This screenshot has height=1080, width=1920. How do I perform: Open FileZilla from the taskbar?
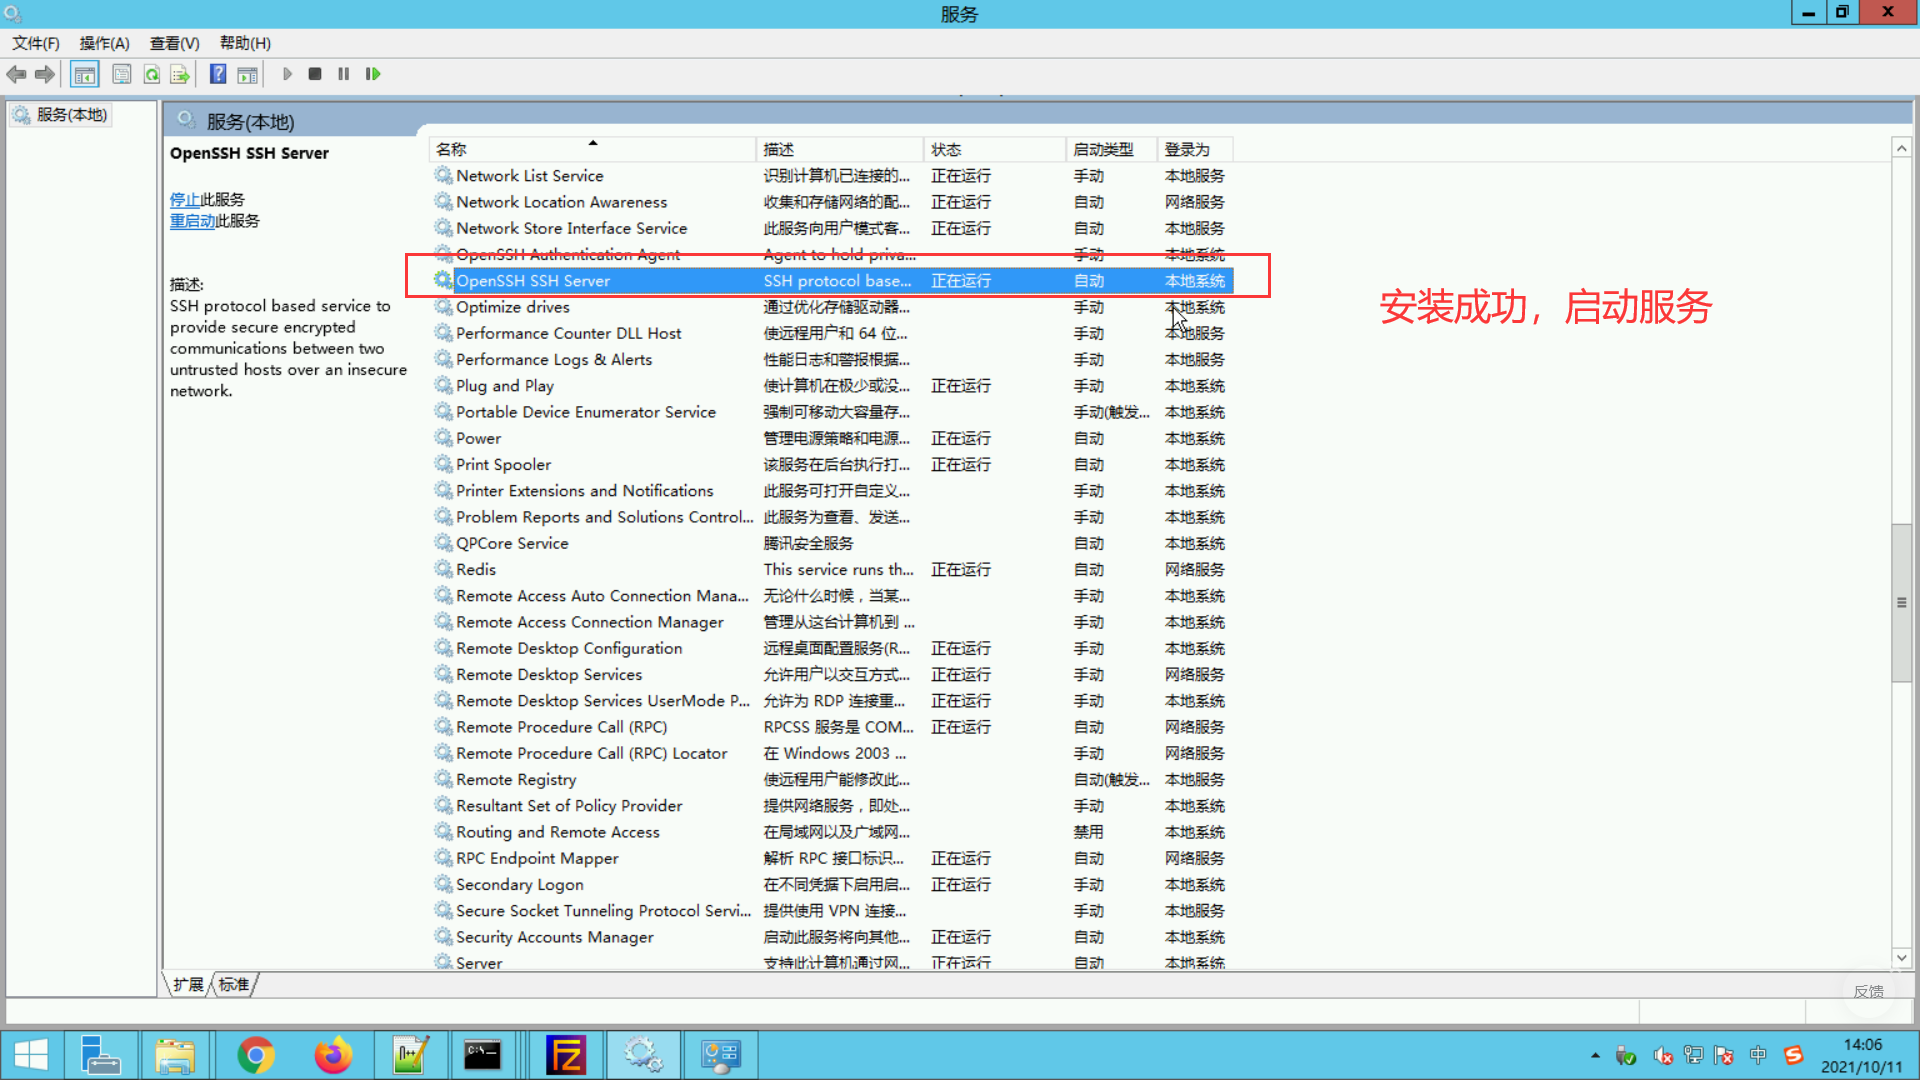pos(566,1055)
